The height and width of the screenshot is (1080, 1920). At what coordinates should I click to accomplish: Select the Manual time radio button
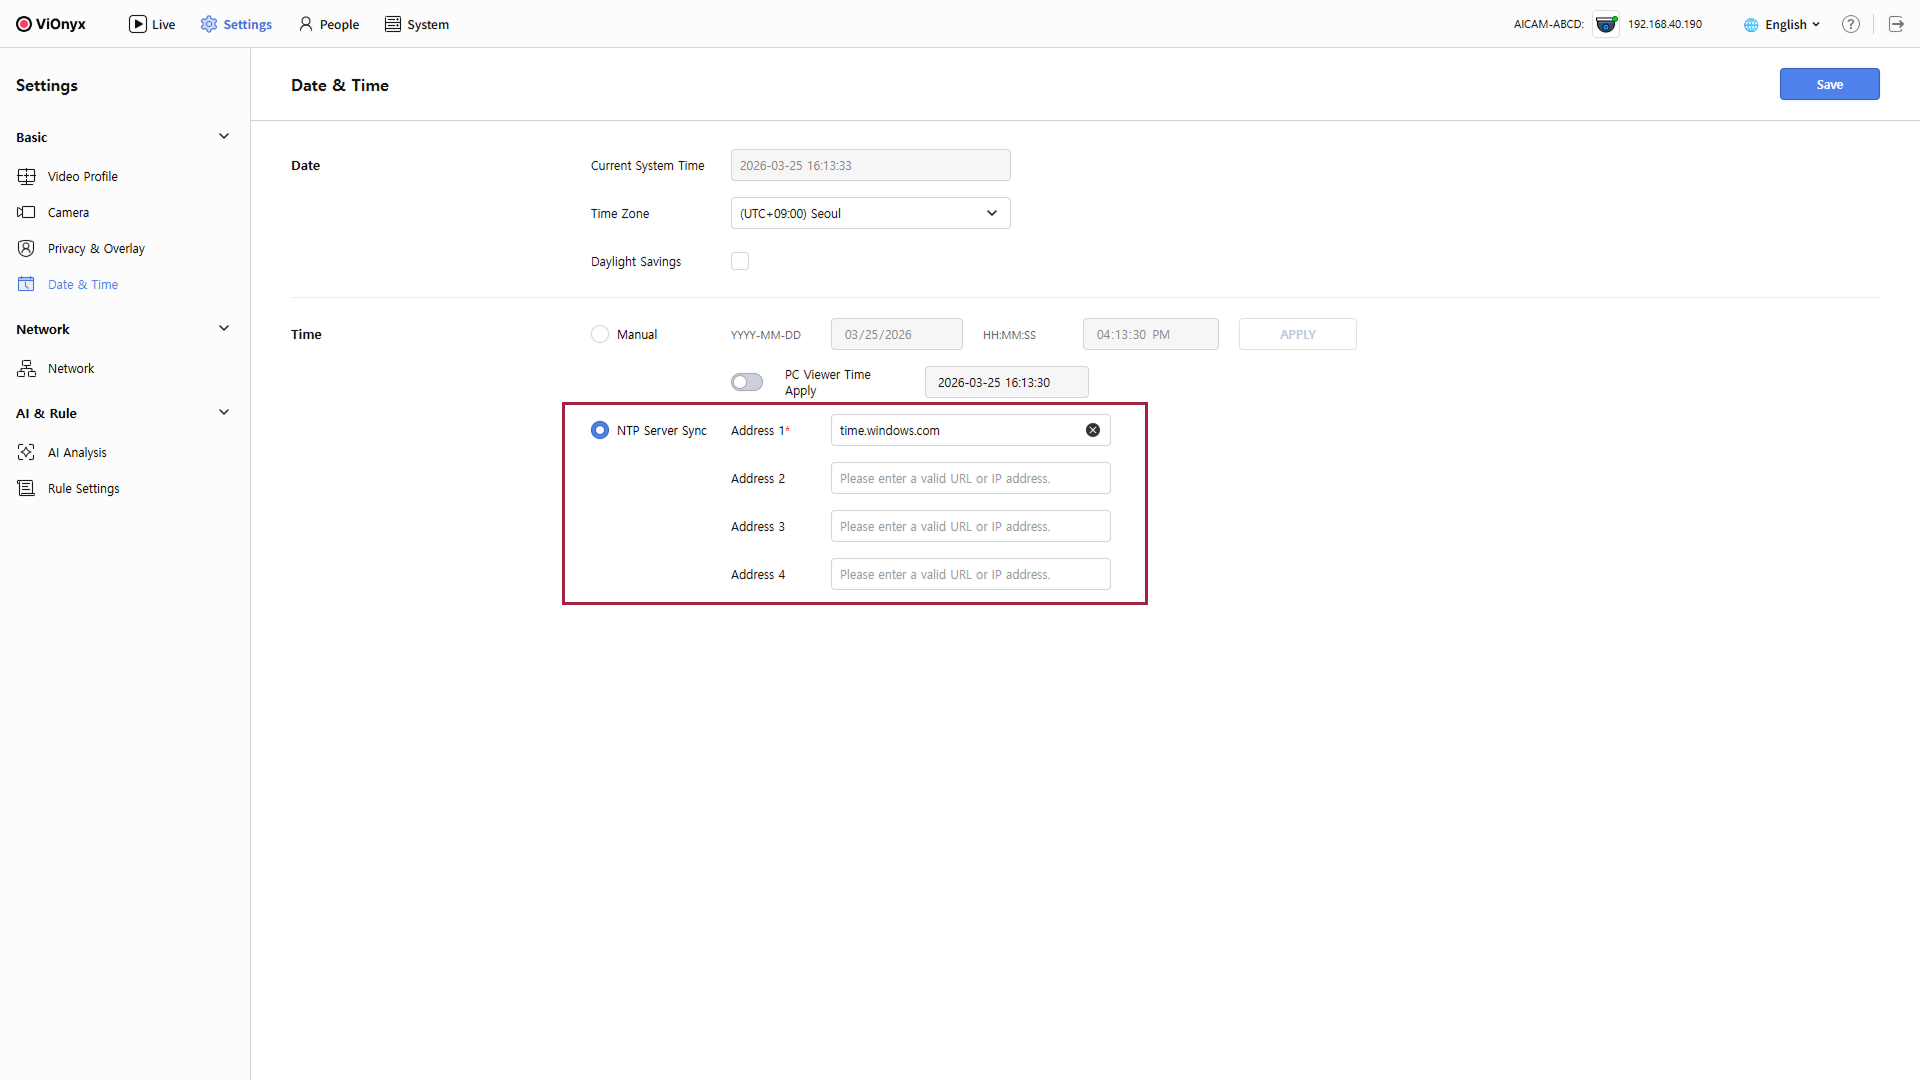tap(600, 334)
